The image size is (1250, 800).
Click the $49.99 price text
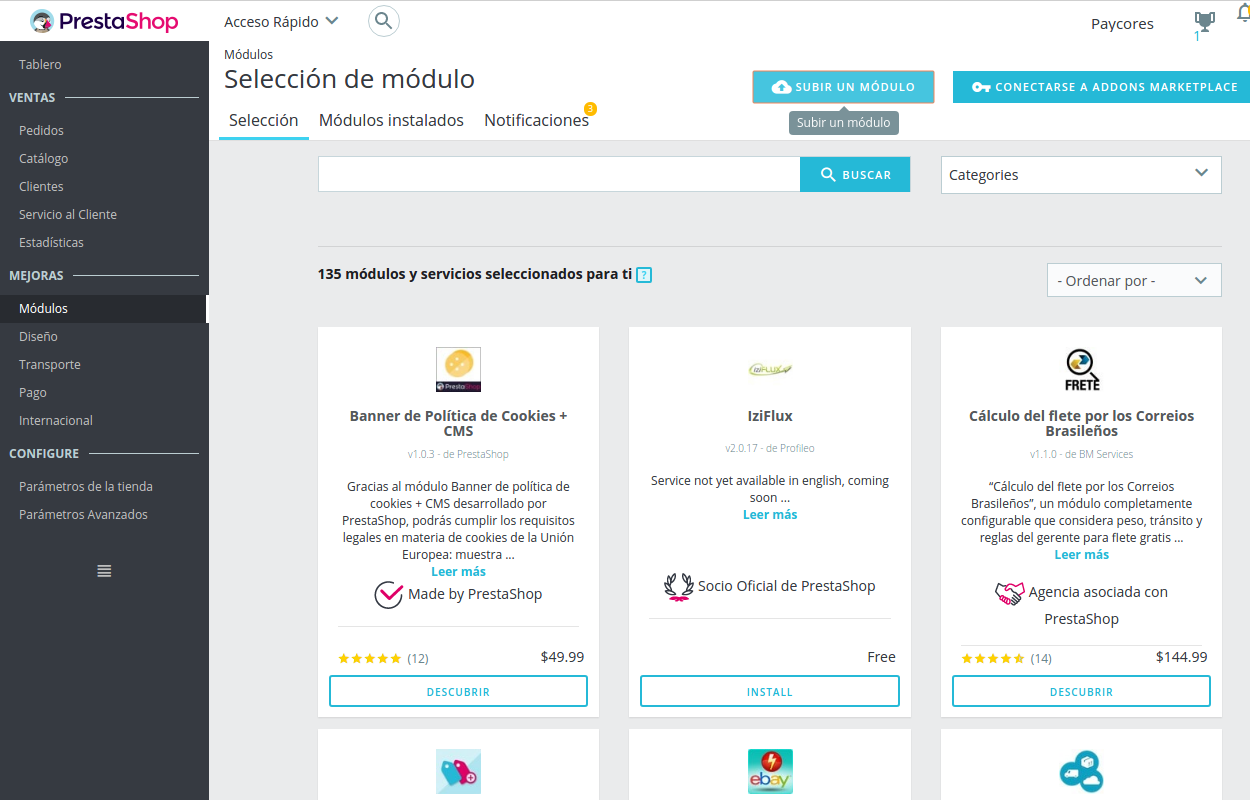562,657
